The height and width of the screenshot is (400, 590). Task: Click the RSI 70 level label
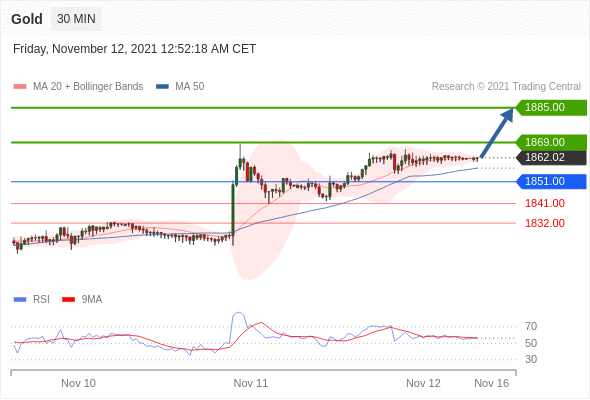point(531,326)
